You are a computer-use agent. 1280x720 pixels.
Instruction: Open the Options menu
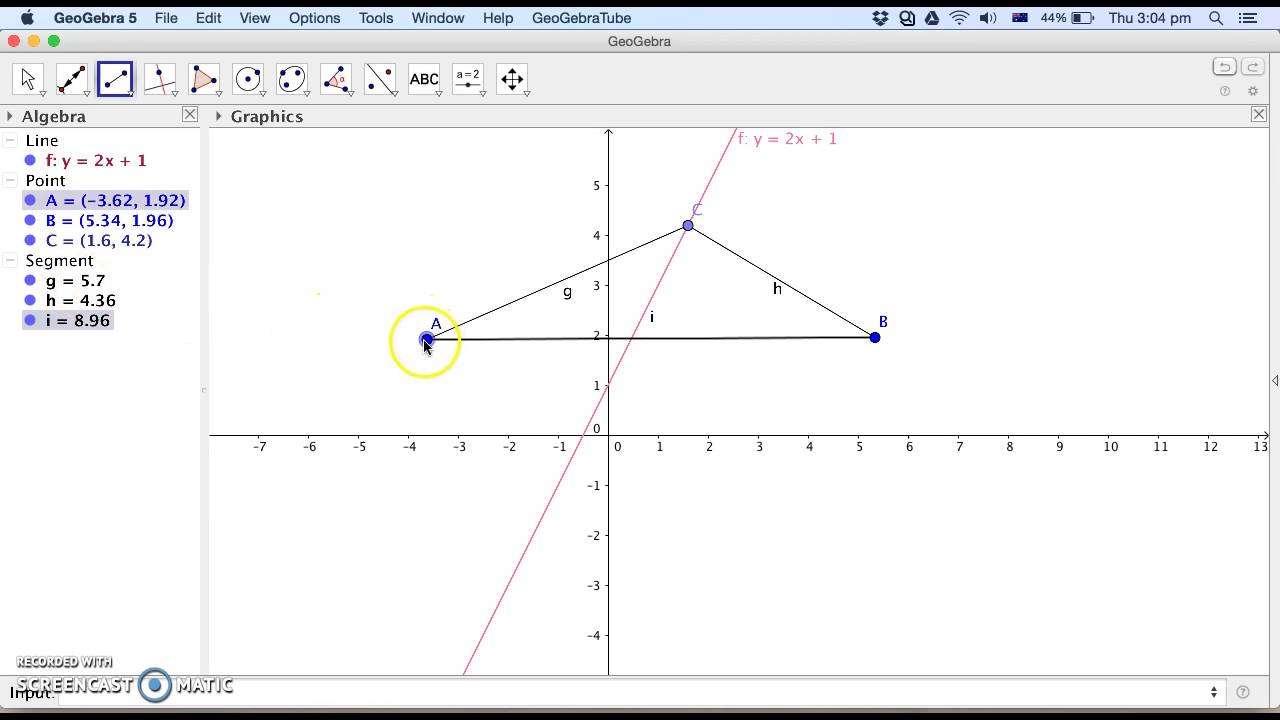314,18
